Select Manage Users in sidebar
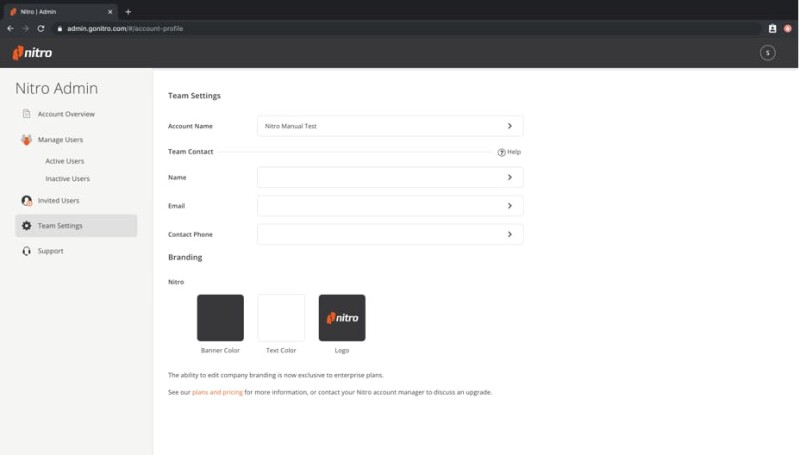This screenshot has width=800, height=455. coord(60,139)
